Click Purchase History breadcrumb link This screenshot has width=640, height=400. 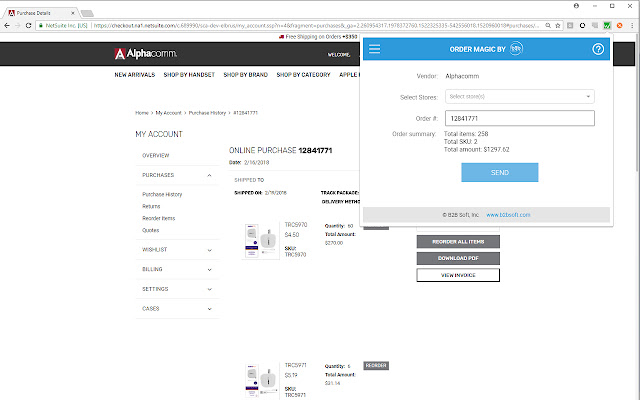tap(207, 113)
